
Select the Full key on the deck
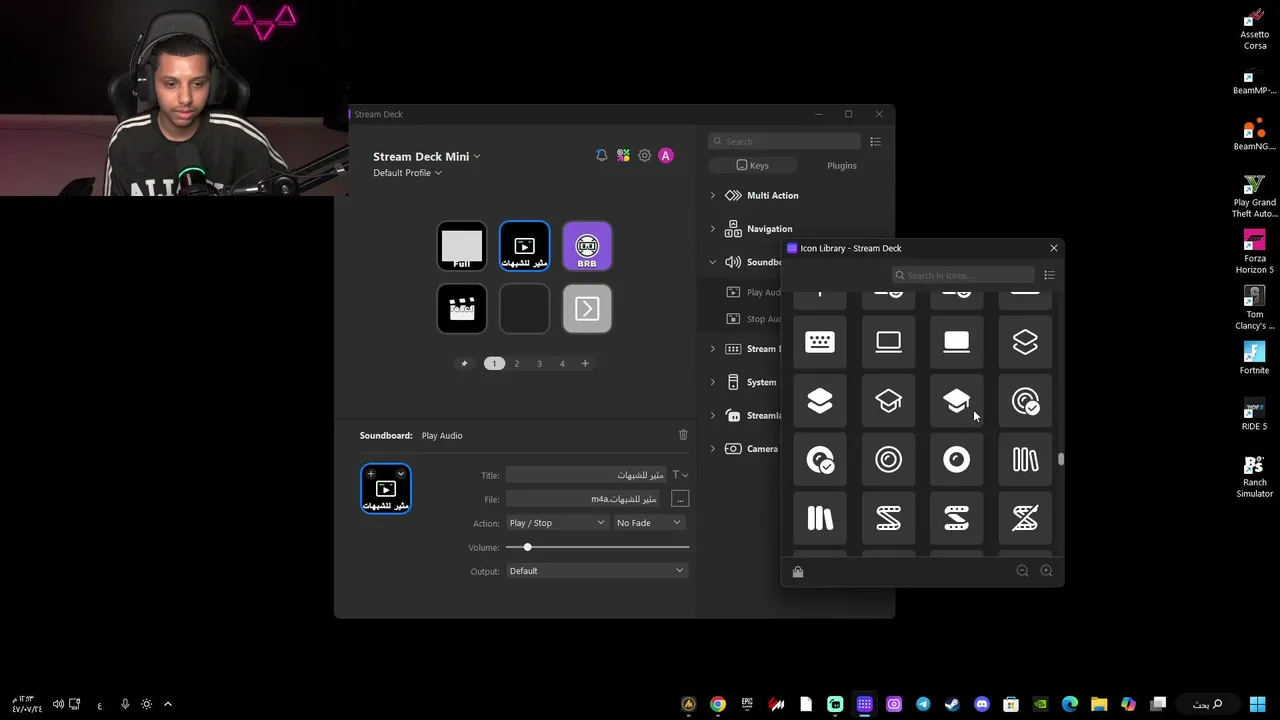pos(462,246)
